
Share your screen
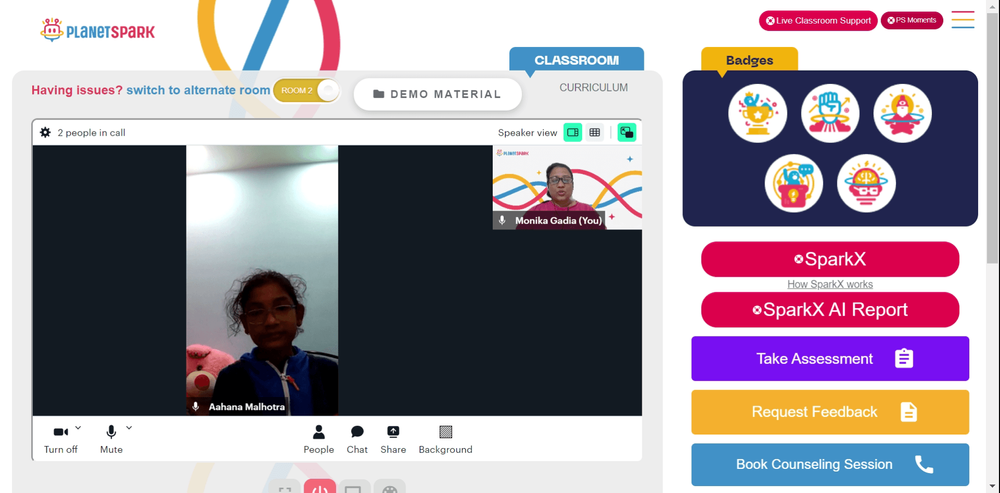[393, 439]
